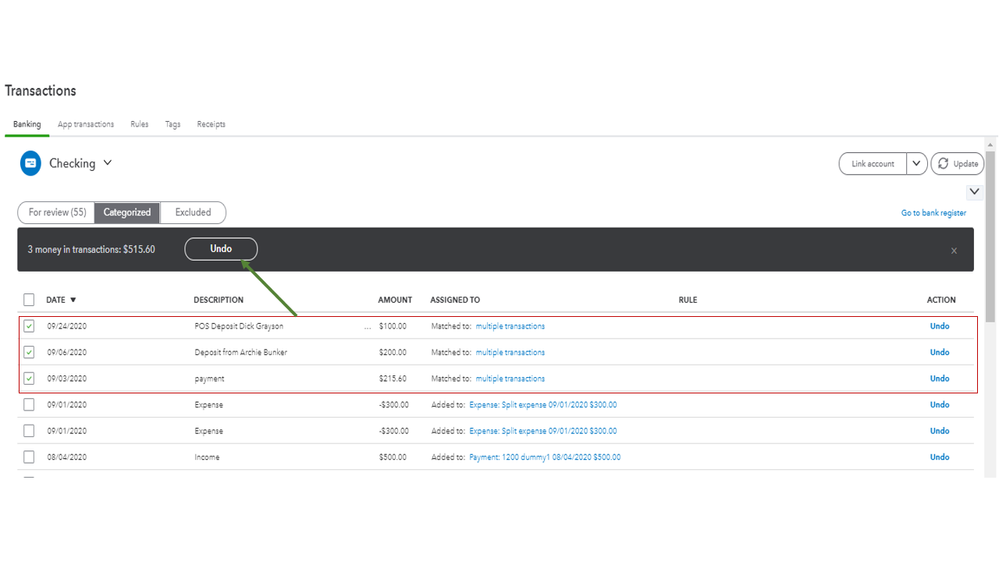Undo the 09/03/2020 payment row
Image resolution: width=999 pixels, height=562 pixels.
[x=940, y=378]
